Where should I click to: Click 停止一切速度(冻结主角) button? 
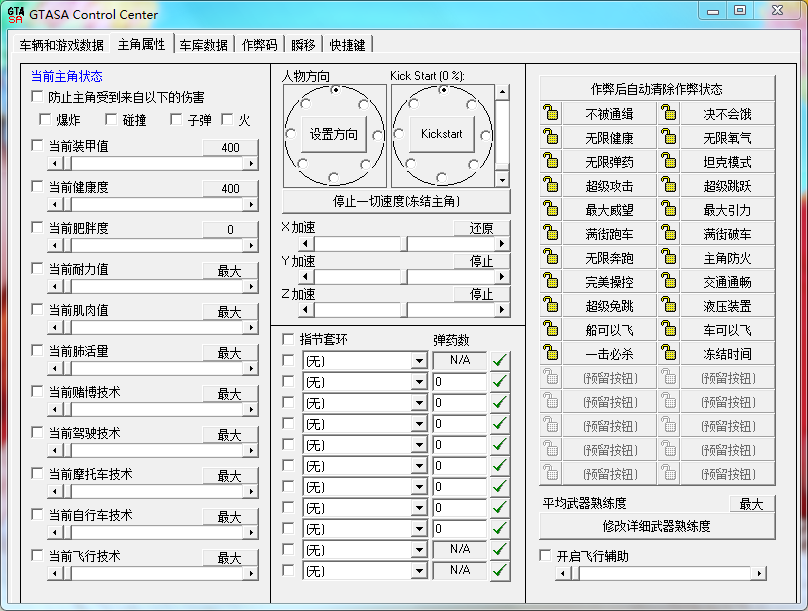(x=396, y=201)
